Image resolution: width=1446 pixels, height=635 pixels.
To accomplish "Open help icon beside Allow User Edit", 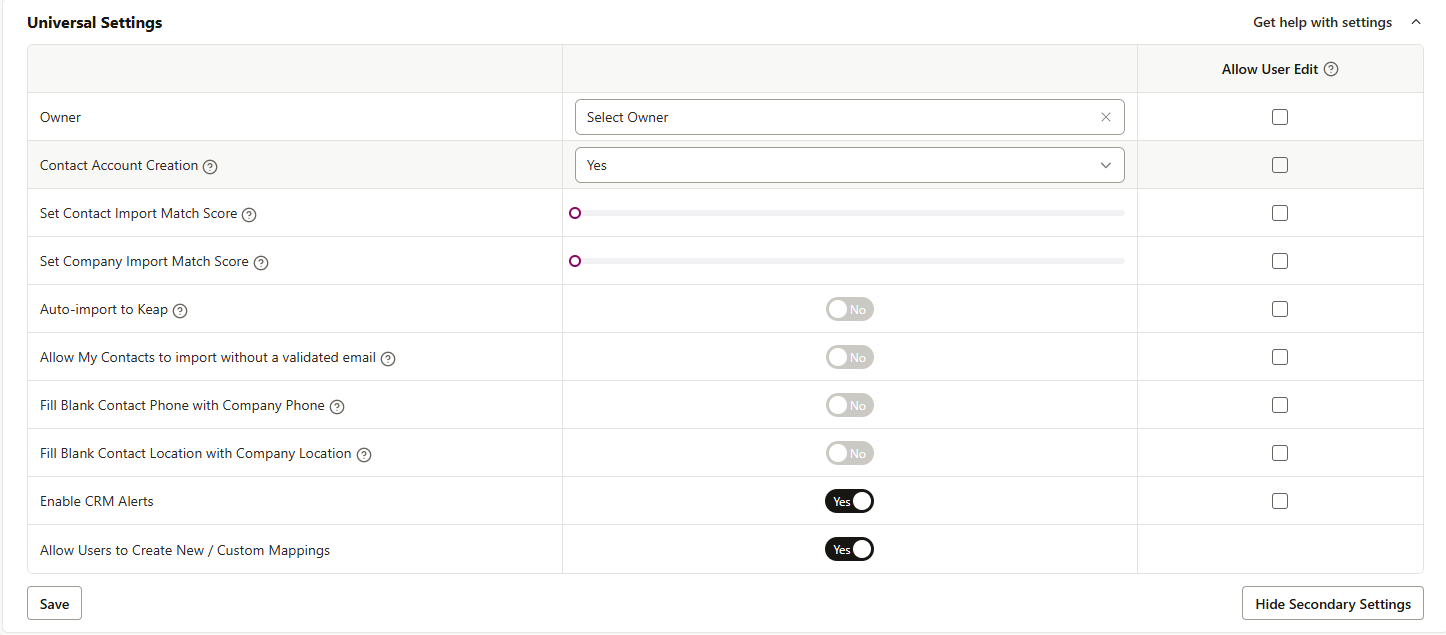I will 1331,70.
